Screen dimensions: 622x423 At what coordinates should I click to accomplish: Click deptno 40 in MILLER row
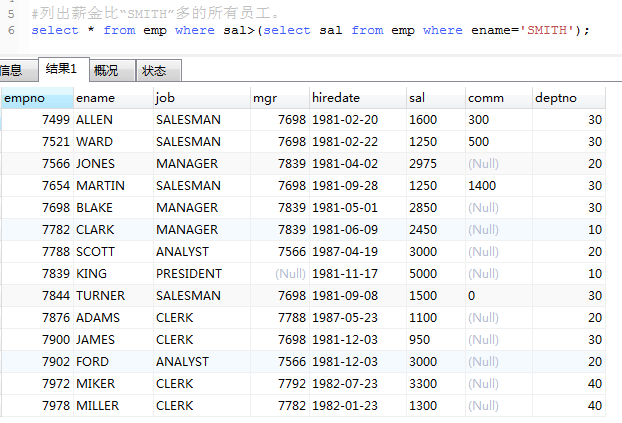[569, 406]
